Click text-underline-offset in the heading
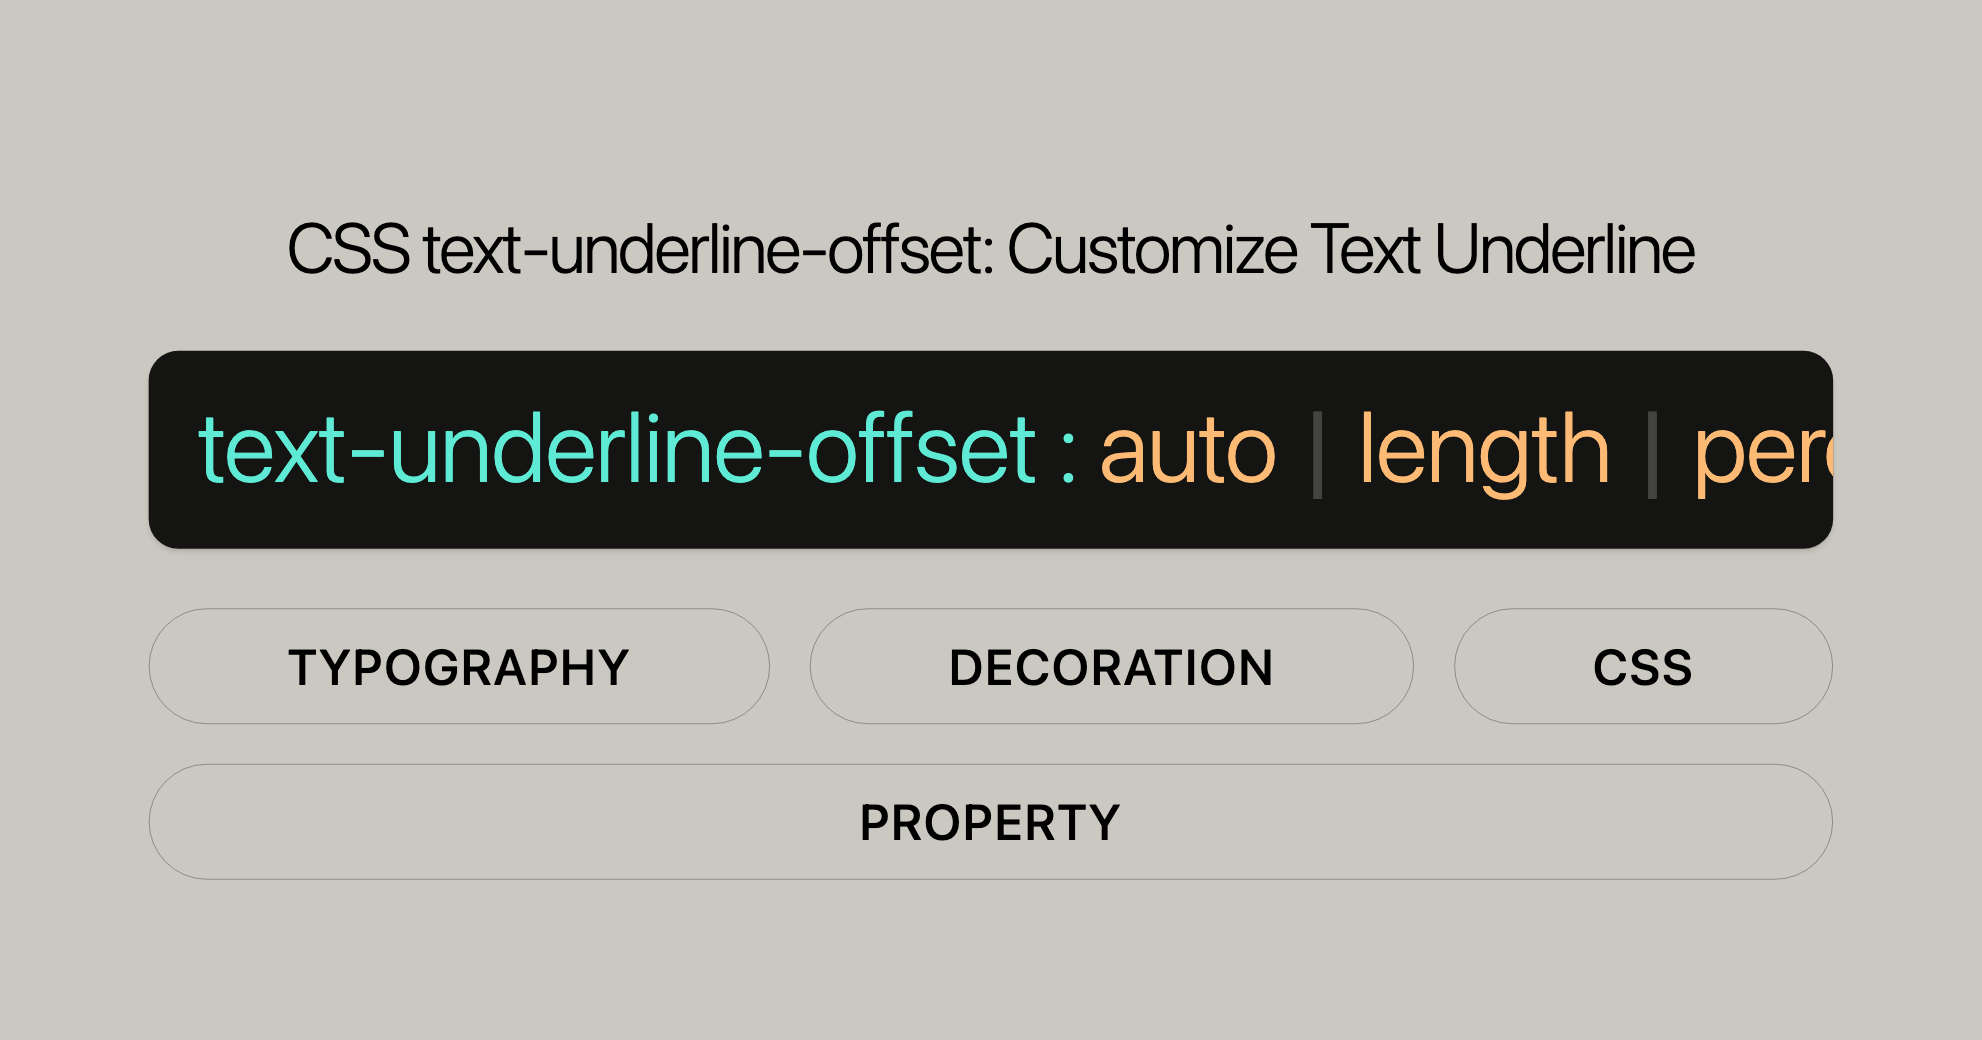 coord(708,249)
